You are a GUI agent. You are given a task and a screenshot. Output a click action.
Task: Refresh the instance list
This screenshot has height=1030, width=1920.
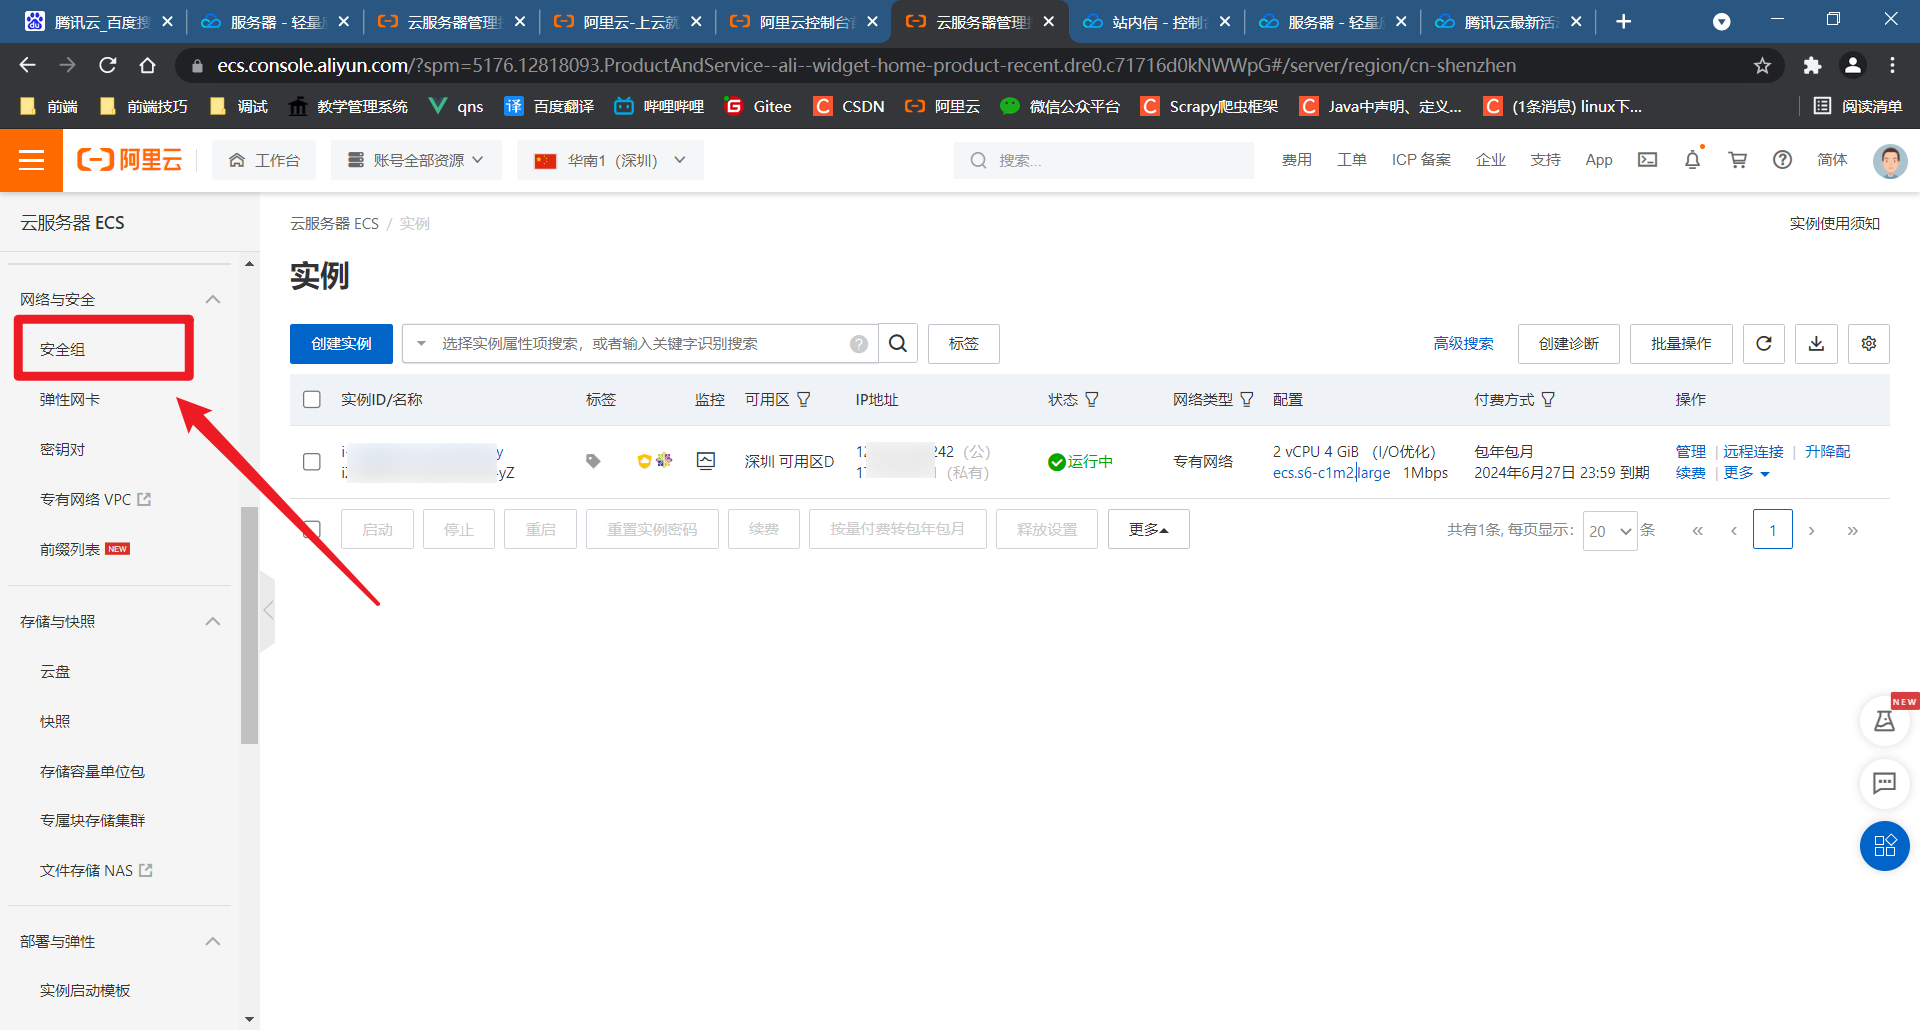tap(1764, 344)
